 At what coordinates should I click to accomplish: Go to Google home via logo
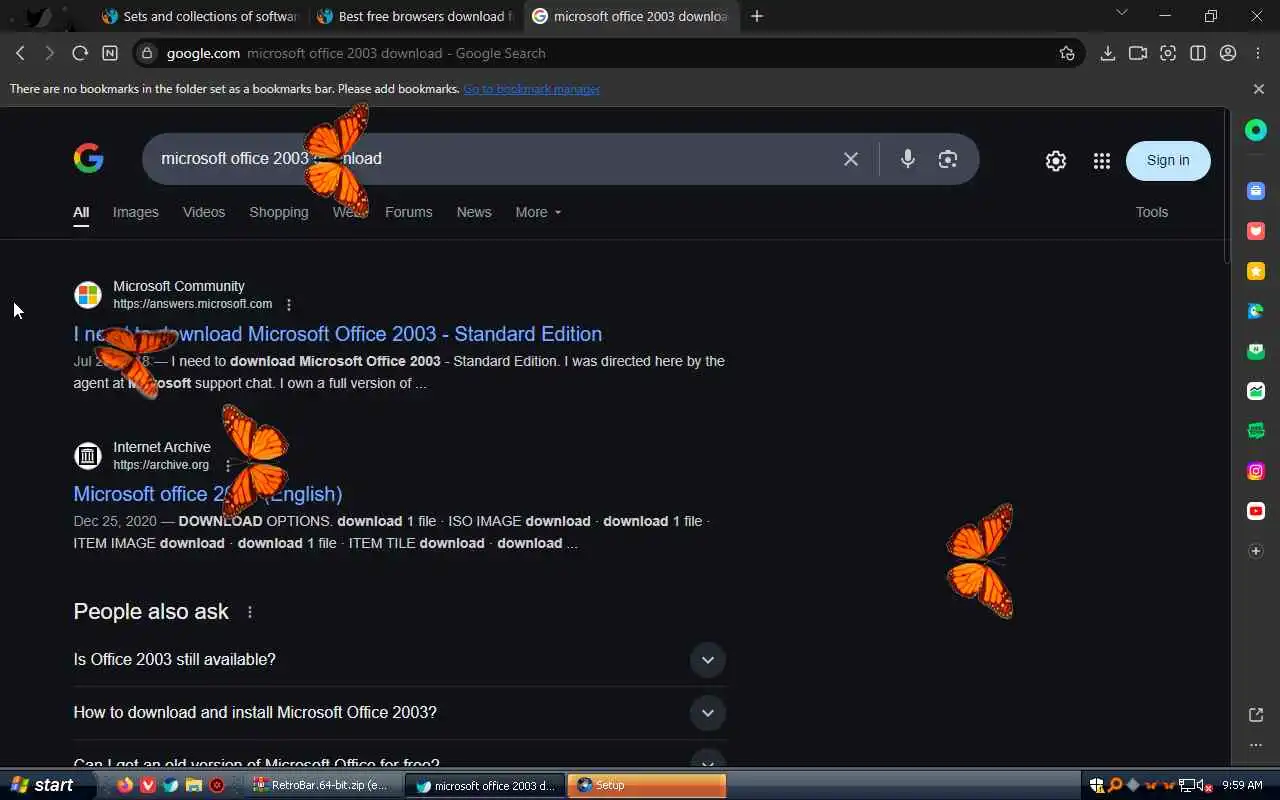tap(89, 158)
